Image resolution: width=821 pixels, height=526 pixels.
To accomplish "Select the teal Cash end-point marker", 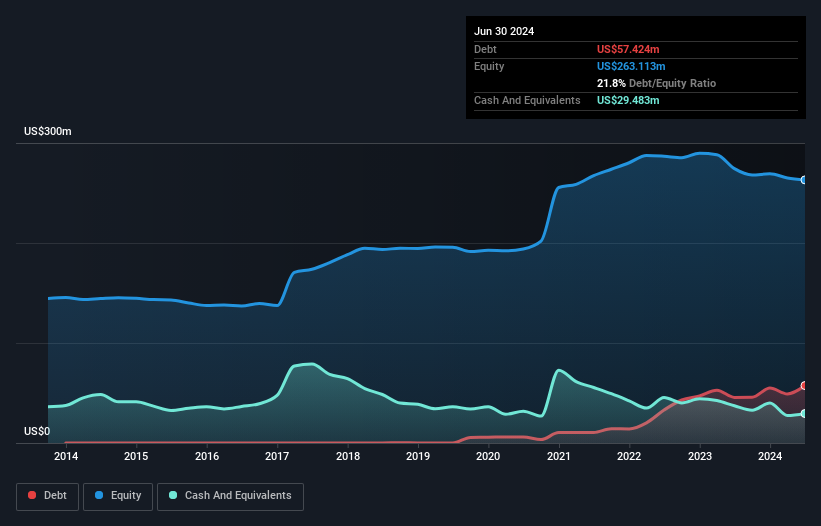I will pos(804,414).
